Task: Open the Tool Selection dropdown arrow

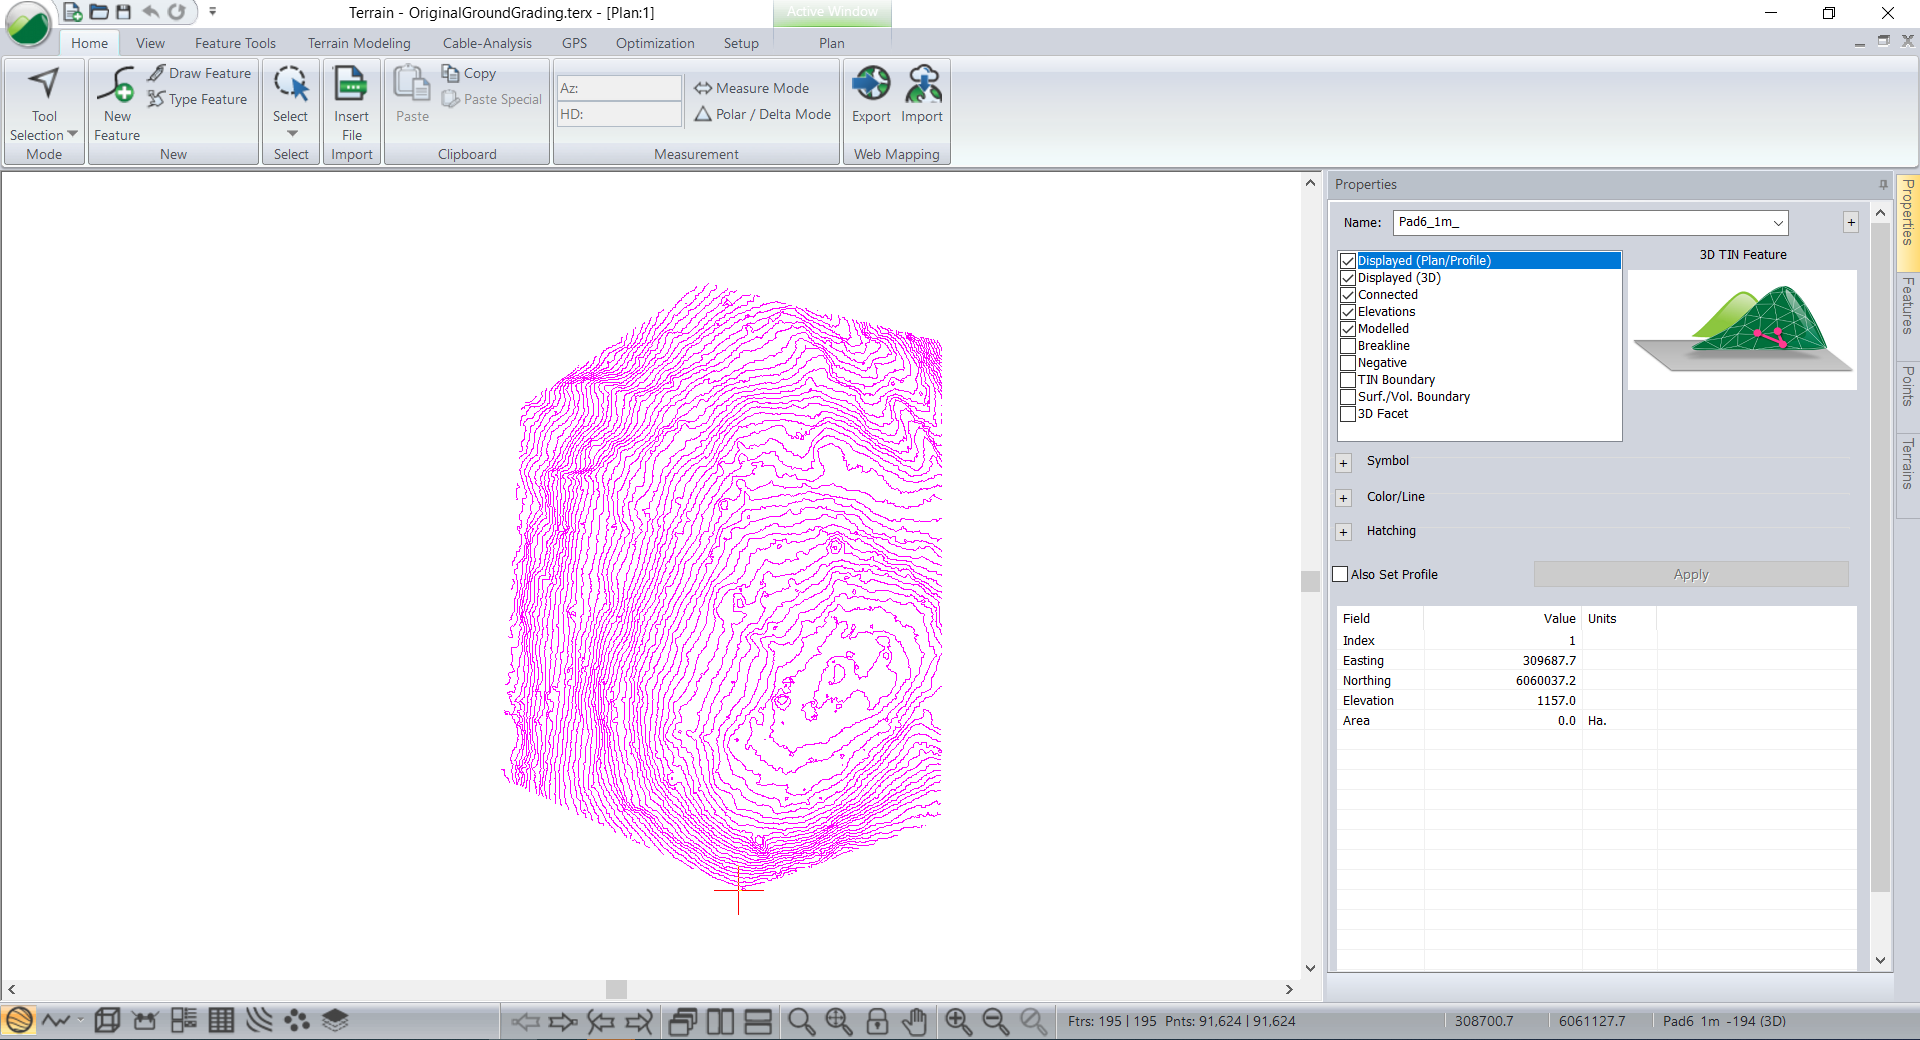Action: click(x=72, y=134)
